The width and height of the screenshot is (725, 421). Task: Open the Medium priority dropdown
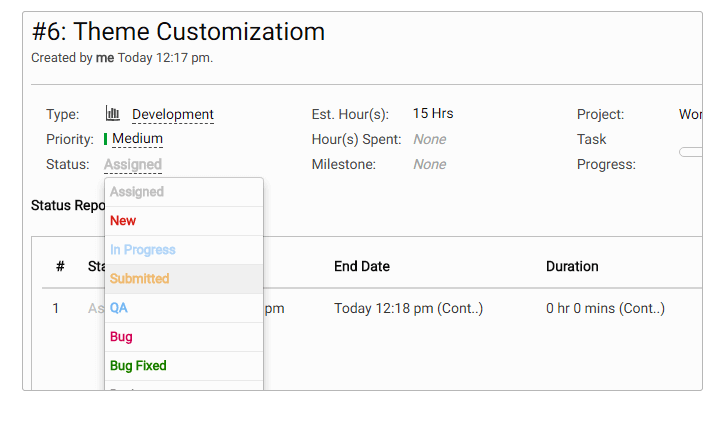pos(137,139)
